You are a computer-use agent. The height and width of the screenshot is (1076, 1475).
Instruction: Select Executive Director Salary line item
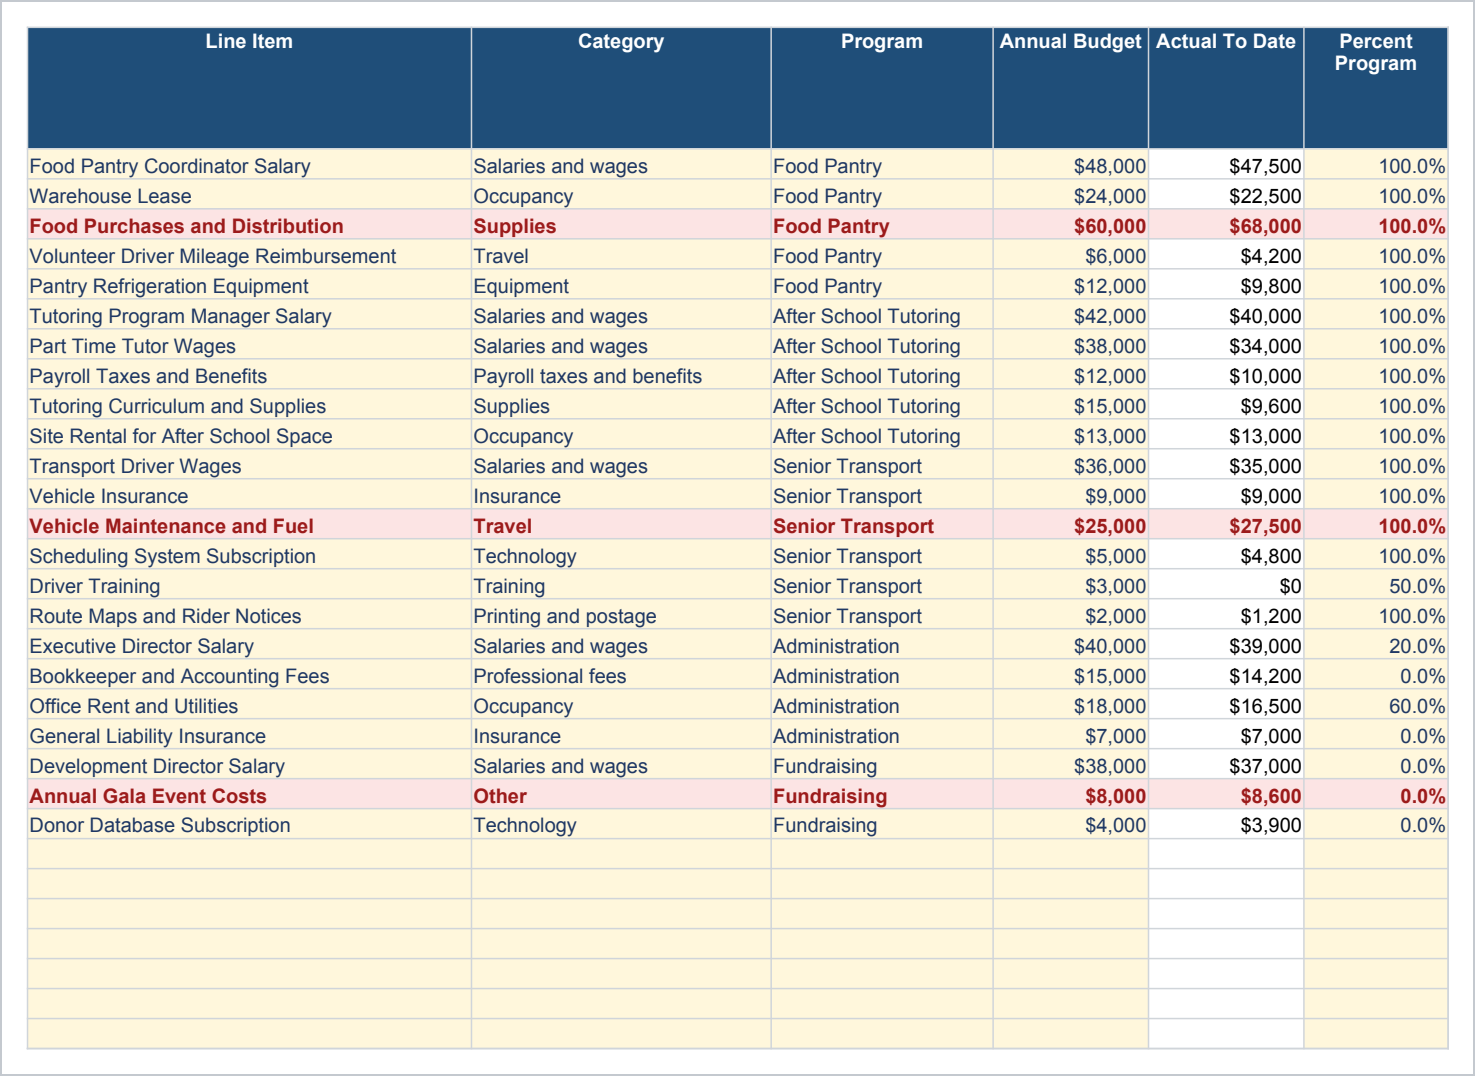click(249, 646)
